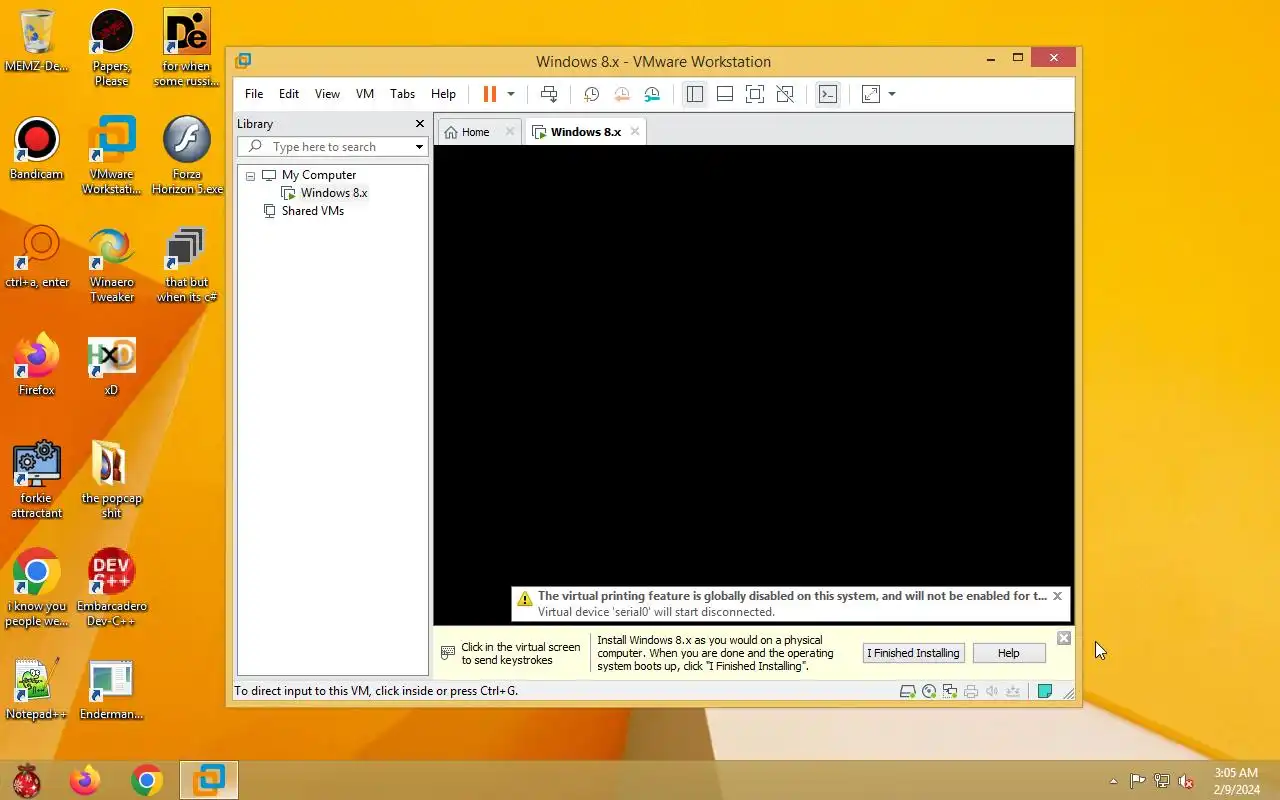Click the Firefox icon in the taskbar
Viewport: 1280px width, 800px height.
tap(85, 780)
